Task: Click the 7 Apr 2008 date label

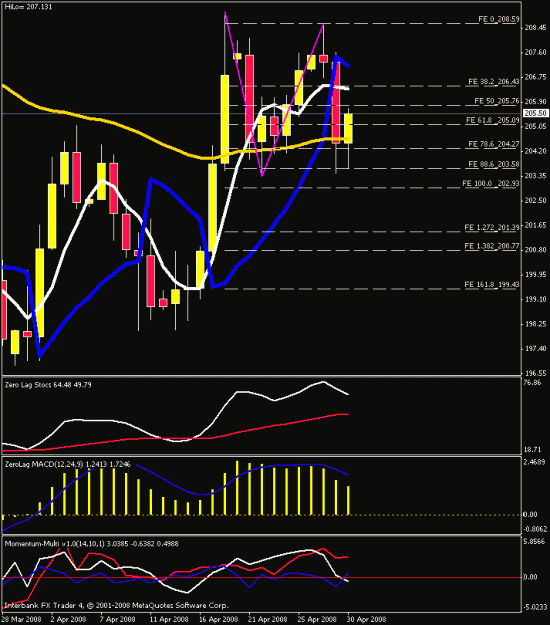Action: (x=117, y=619)
